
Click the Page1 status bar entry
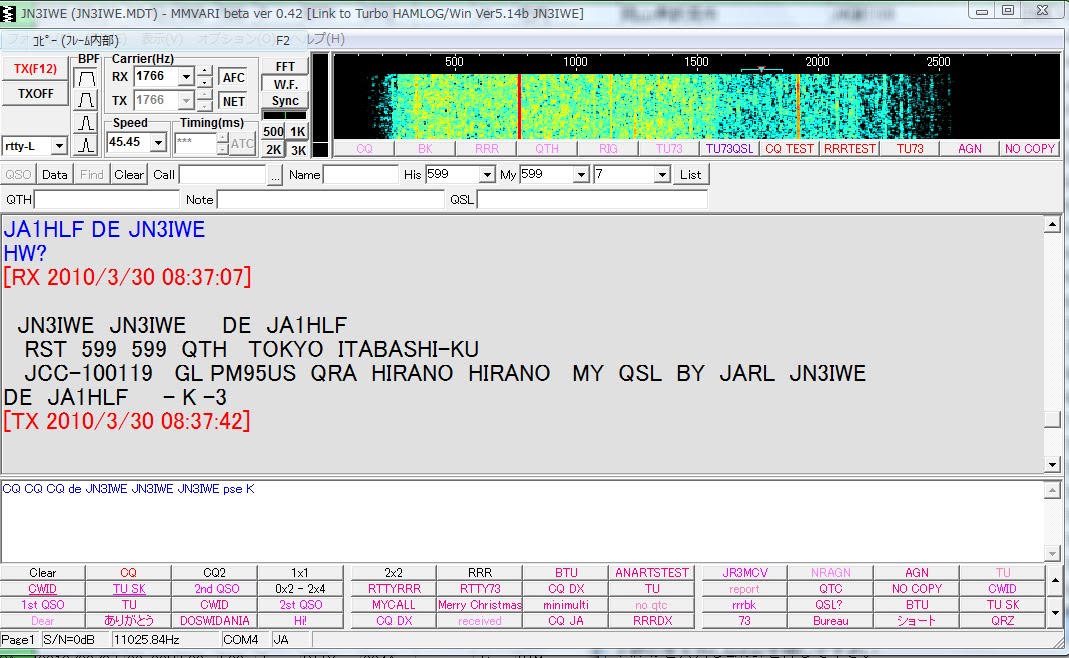18,640
